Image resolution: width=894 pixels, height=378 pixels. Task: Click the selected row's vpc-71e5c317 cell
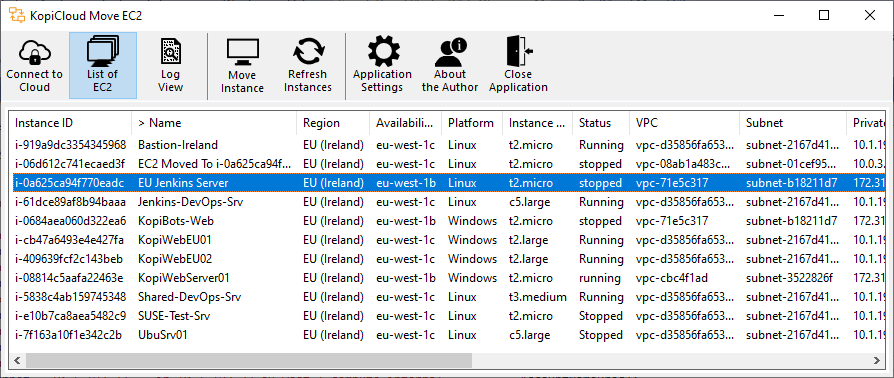[672, 183]
